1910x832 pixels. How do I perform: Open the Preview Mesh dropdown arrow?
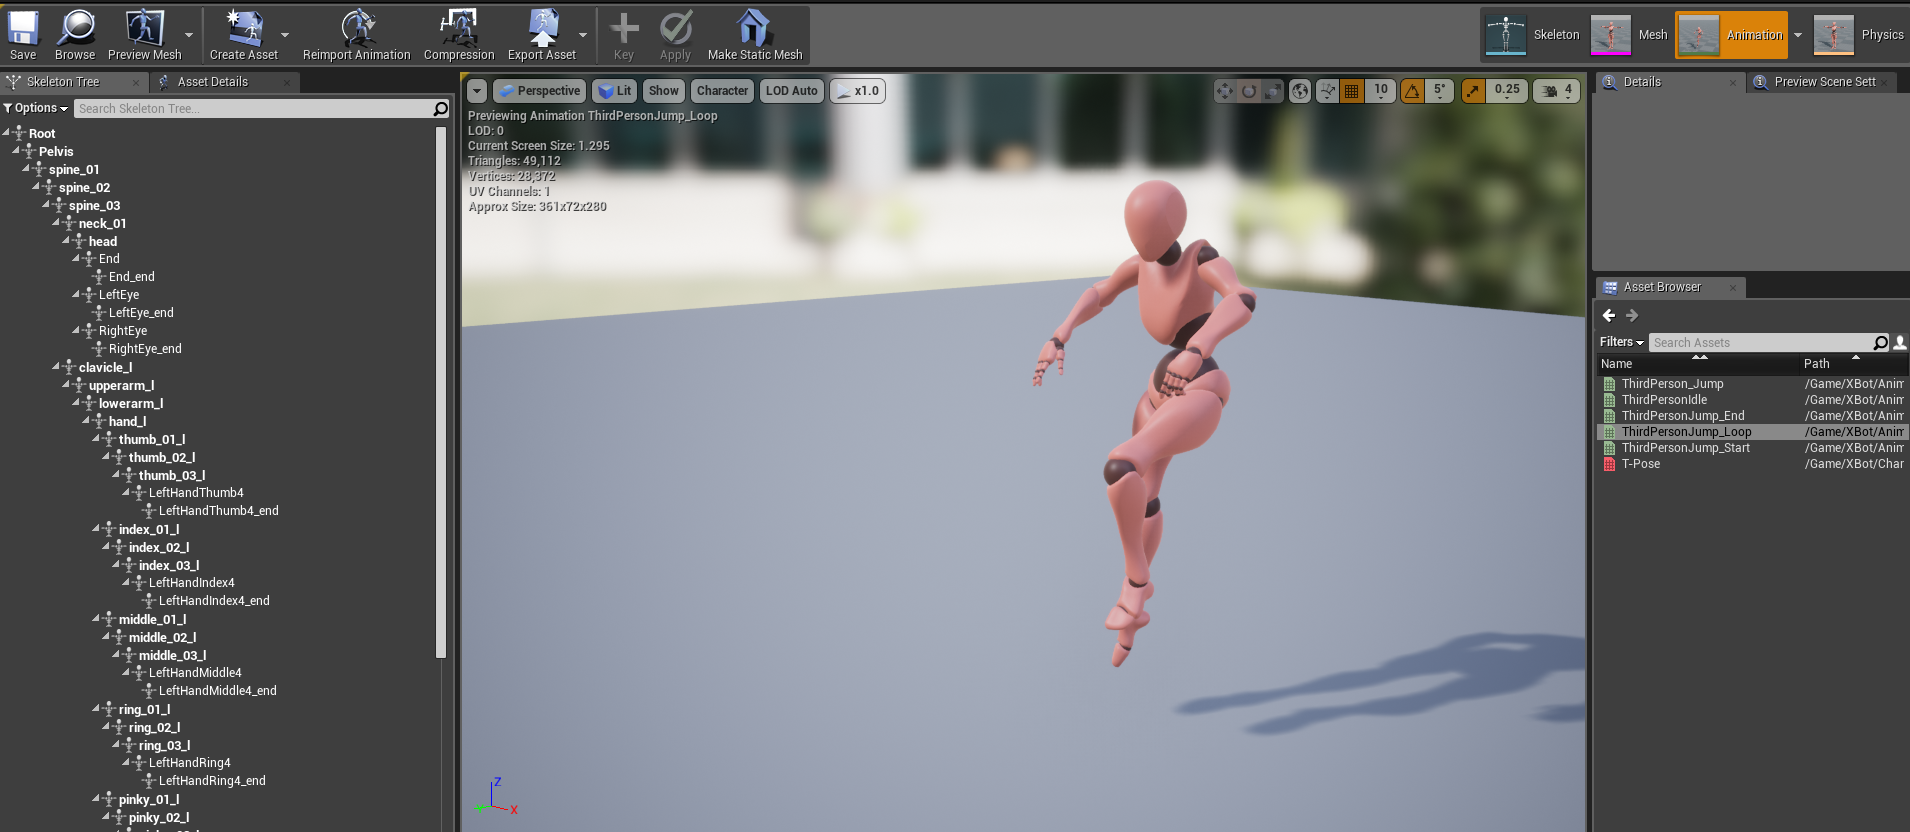click(189, 35)
